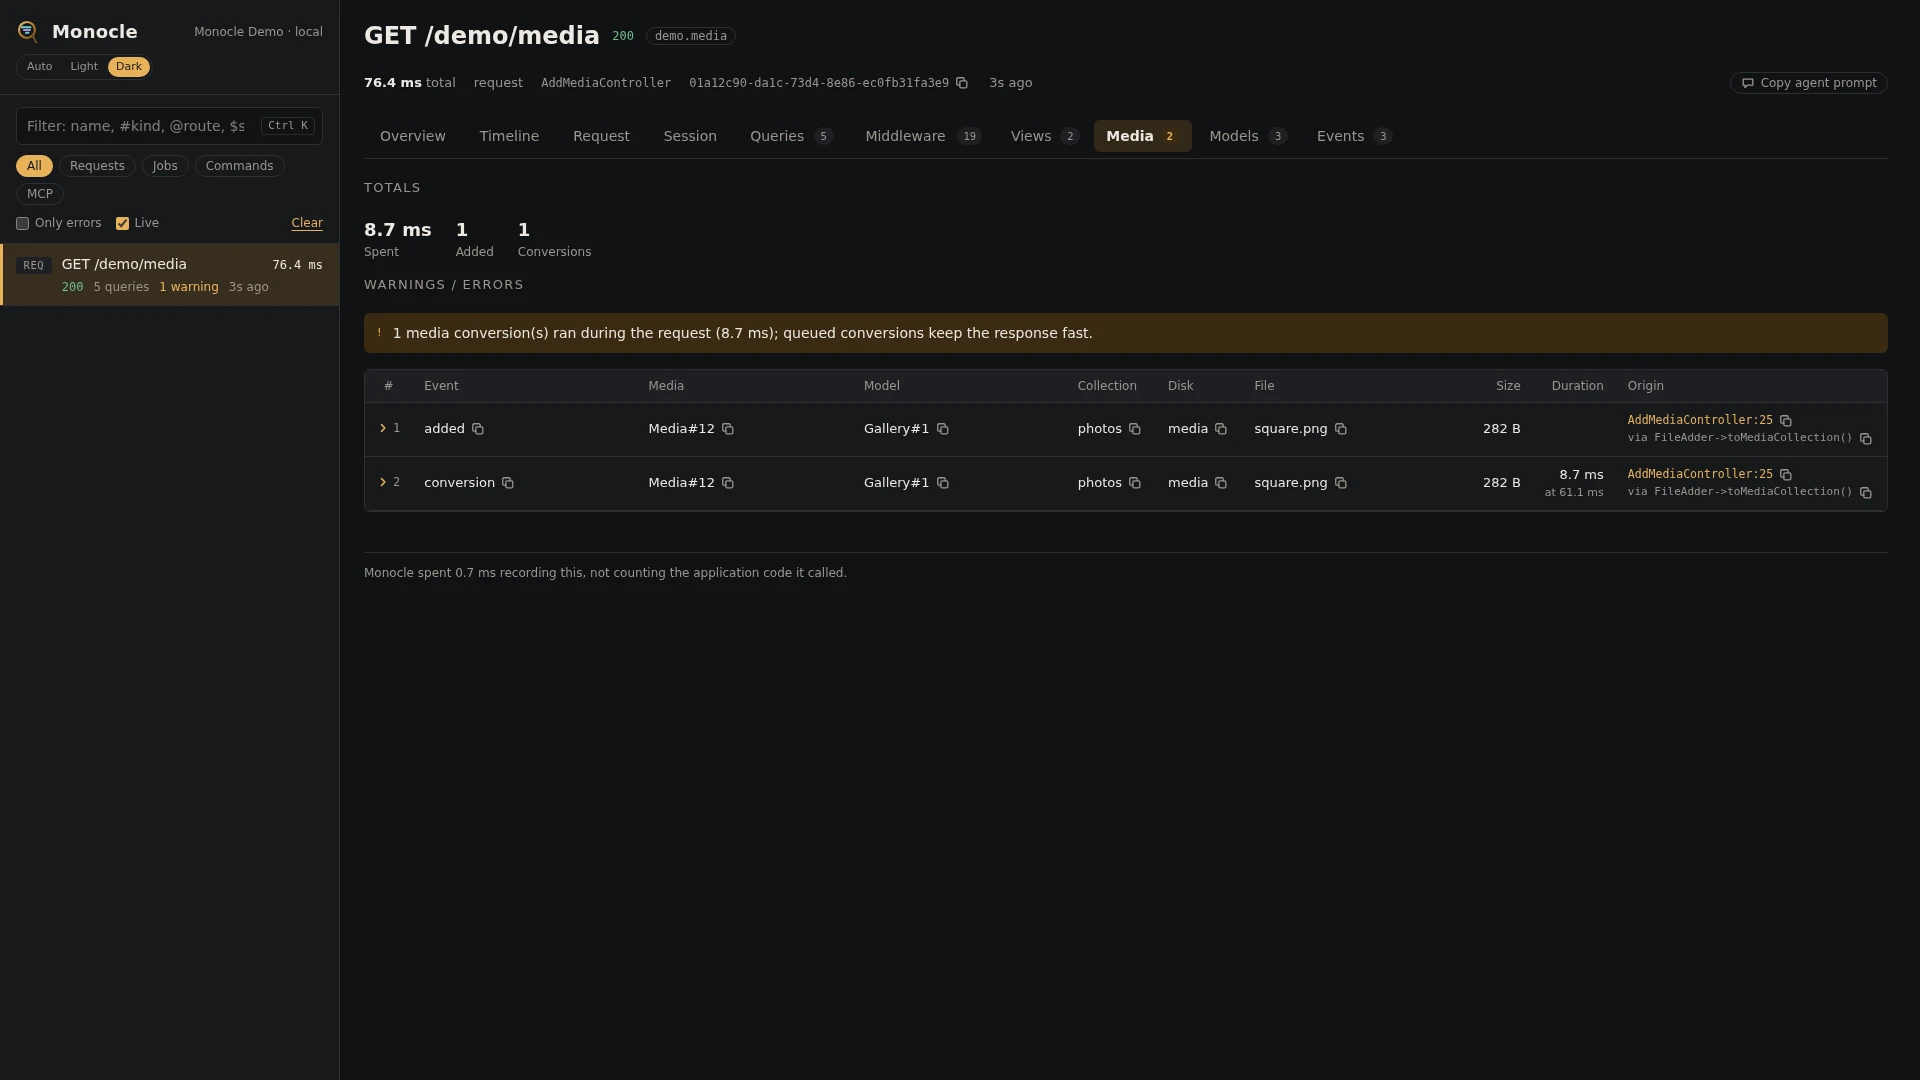This screenshot has height=1080, width=1920.
Task: Copy AddMediaController:25 origin in added row
Action: coord(1786,421)
